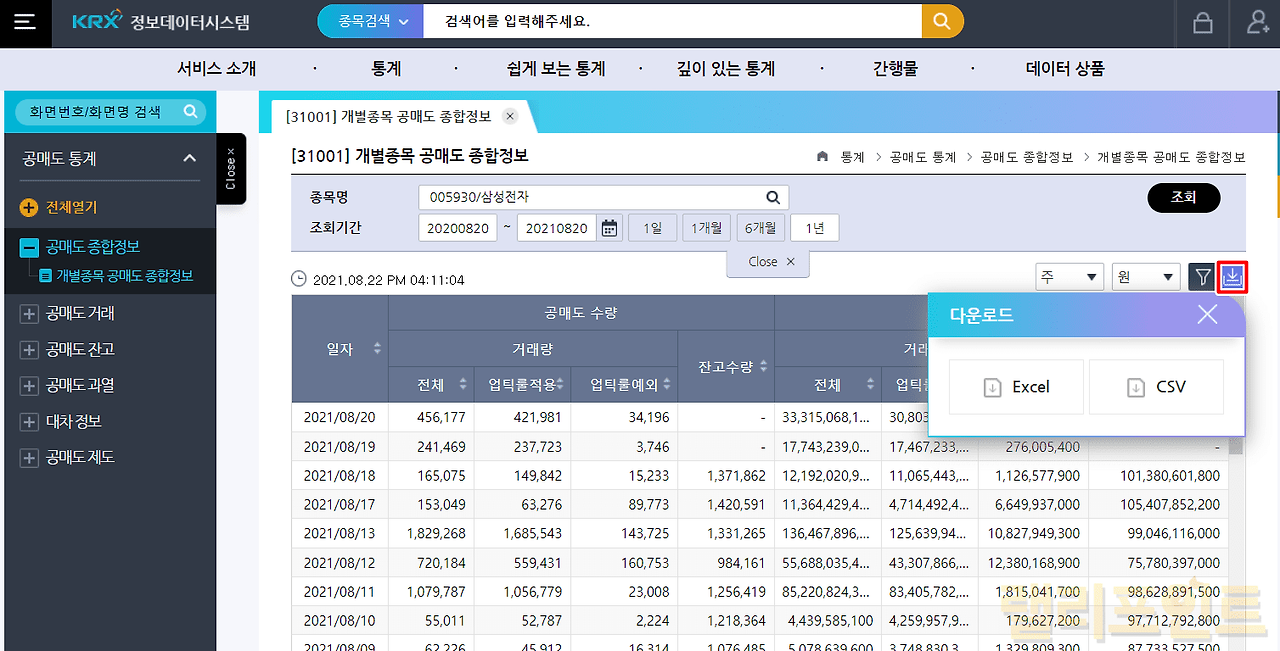The width and height of the screenshot is (1280, 651).
Task: Click the lock login icon
Action: [x=1202, y=23]
